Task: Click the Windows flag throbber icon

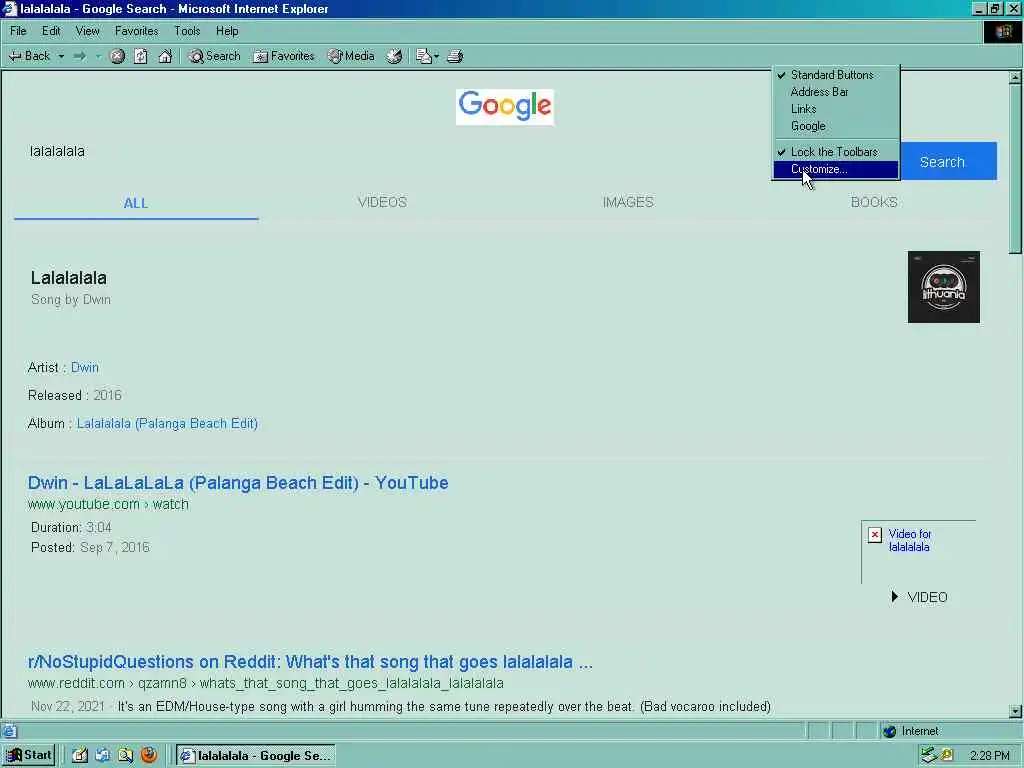Action: pyautogui.click(x=1003, y=31)
